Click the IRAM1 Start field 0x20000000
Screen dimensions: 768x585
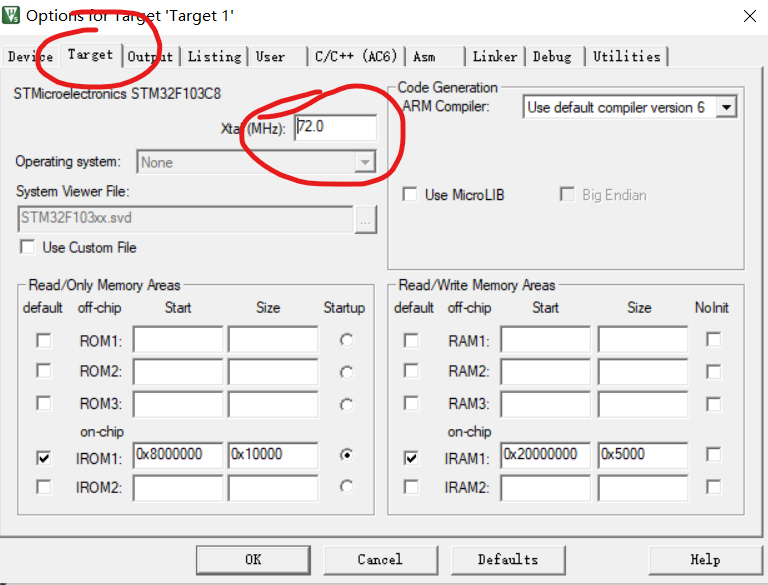[545, 455]
